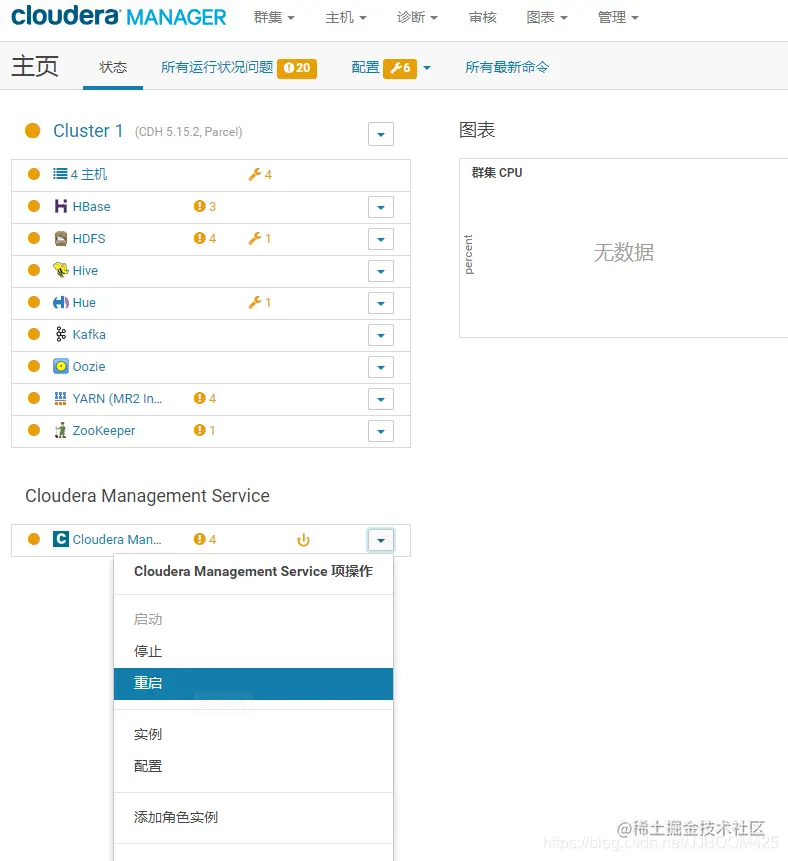Viewport: 788px width, 861px height.
Task: Click the 审核 menu item
Action: pyautogui.click(x=483, y=18)
